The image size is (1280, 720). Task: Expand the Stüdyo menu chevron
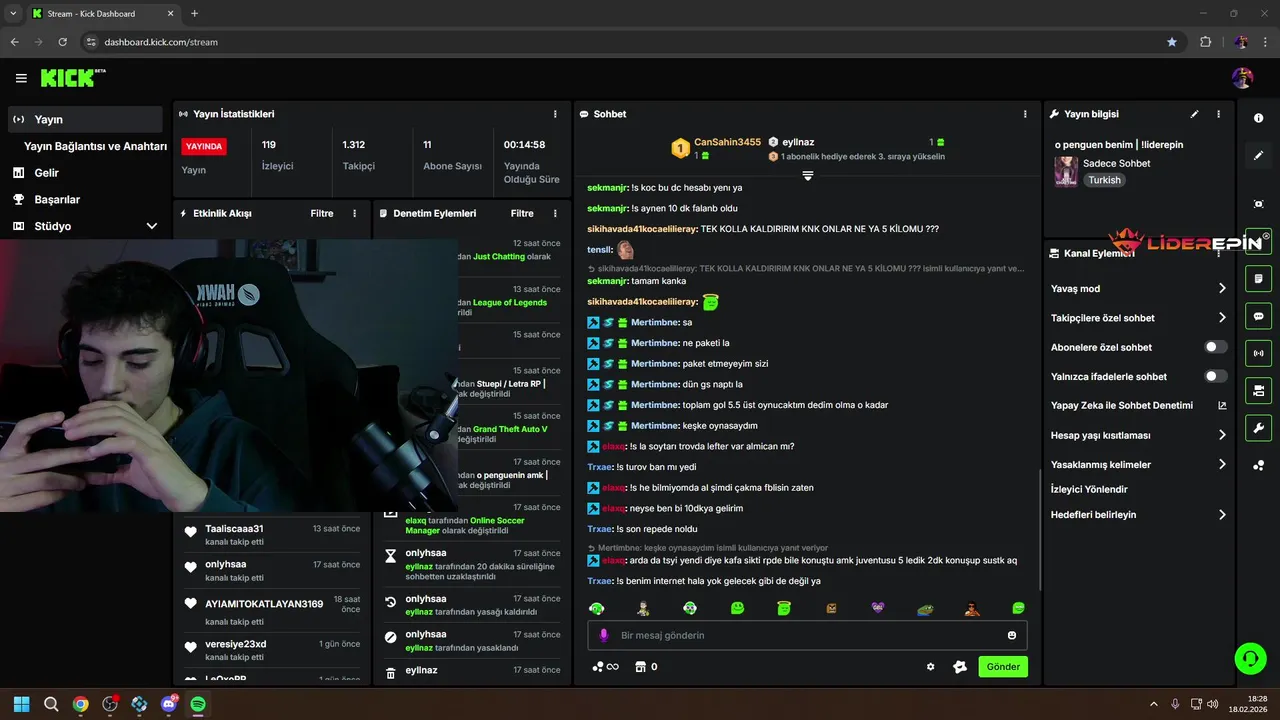152,226
